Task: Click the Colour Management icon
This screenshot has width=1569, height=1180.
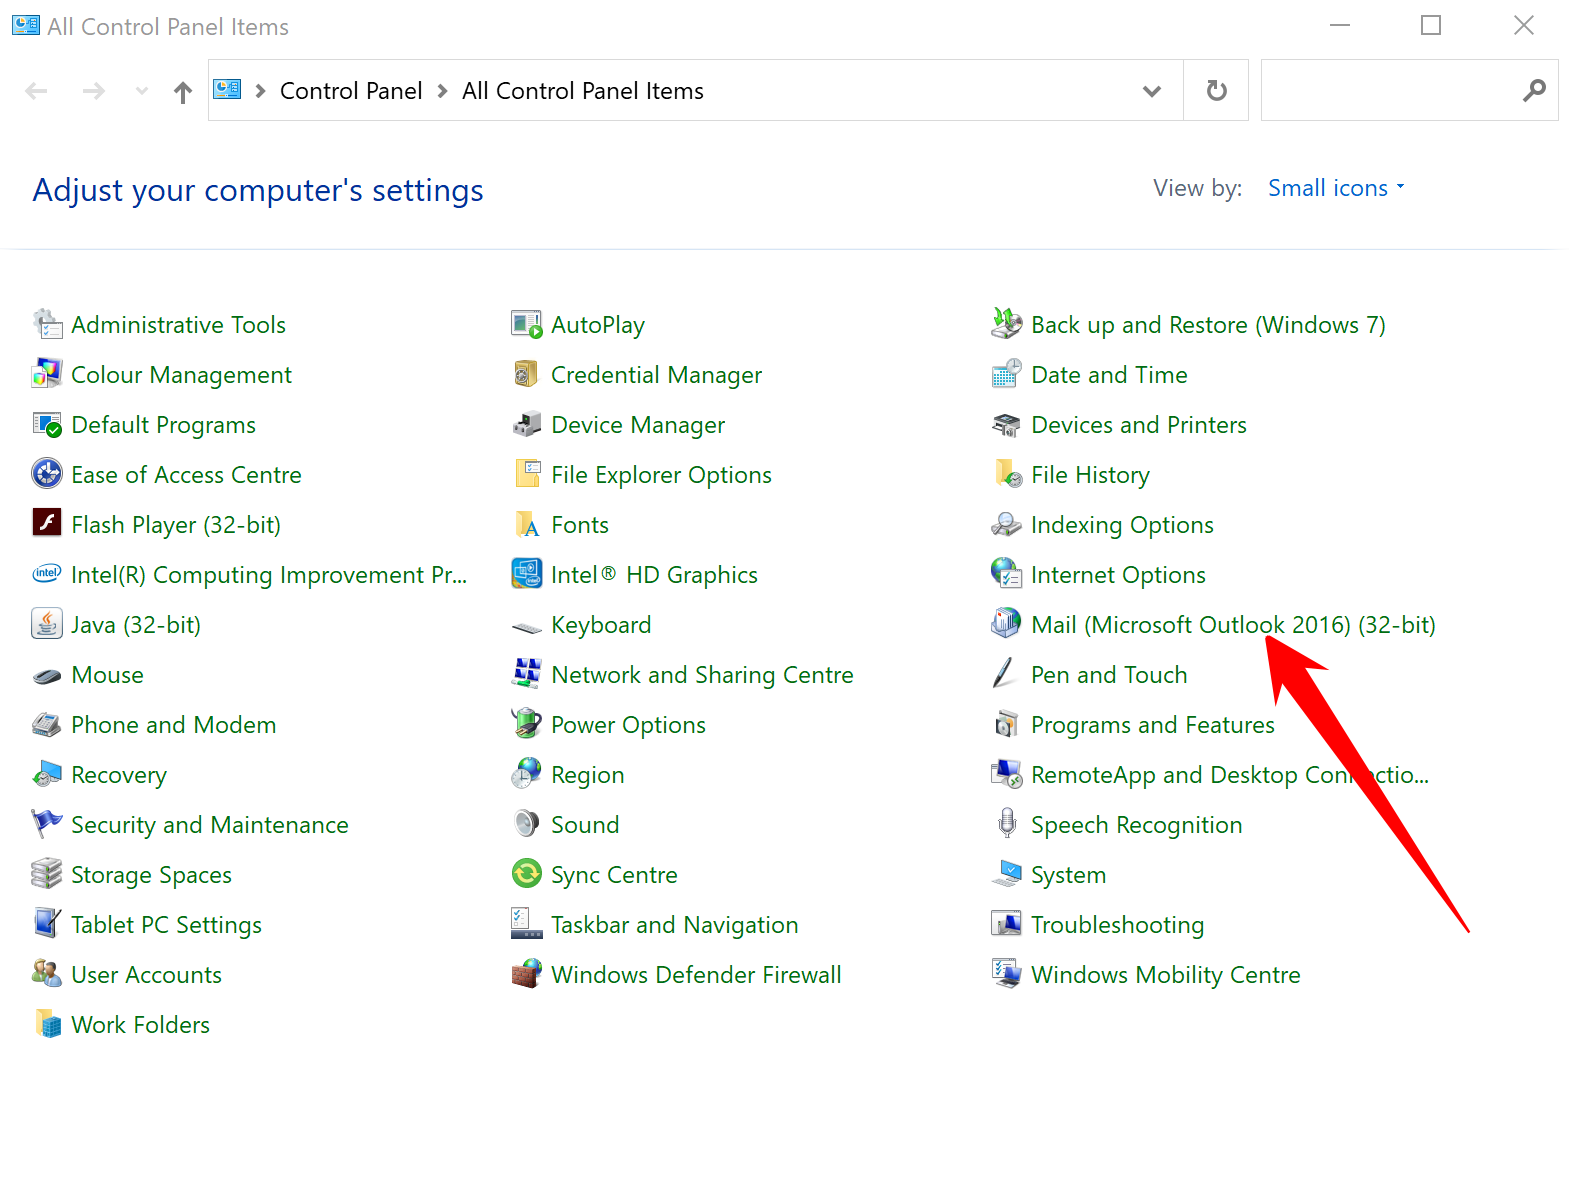Action: point(47,374)
